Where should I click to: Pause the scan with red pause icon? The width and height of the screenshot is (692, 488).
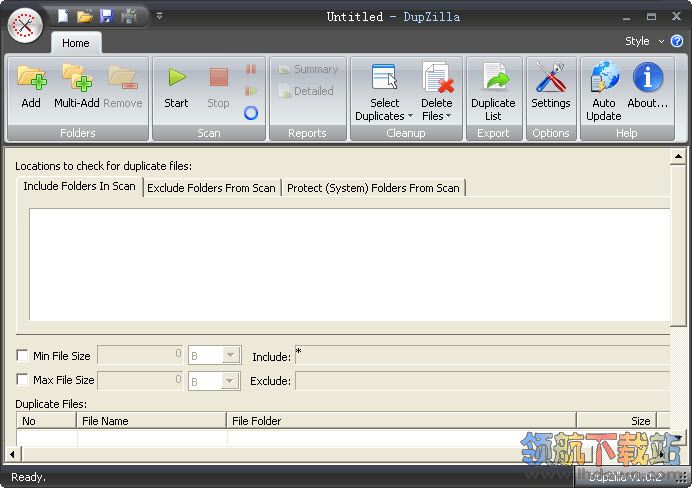click(x=251, y=69)
